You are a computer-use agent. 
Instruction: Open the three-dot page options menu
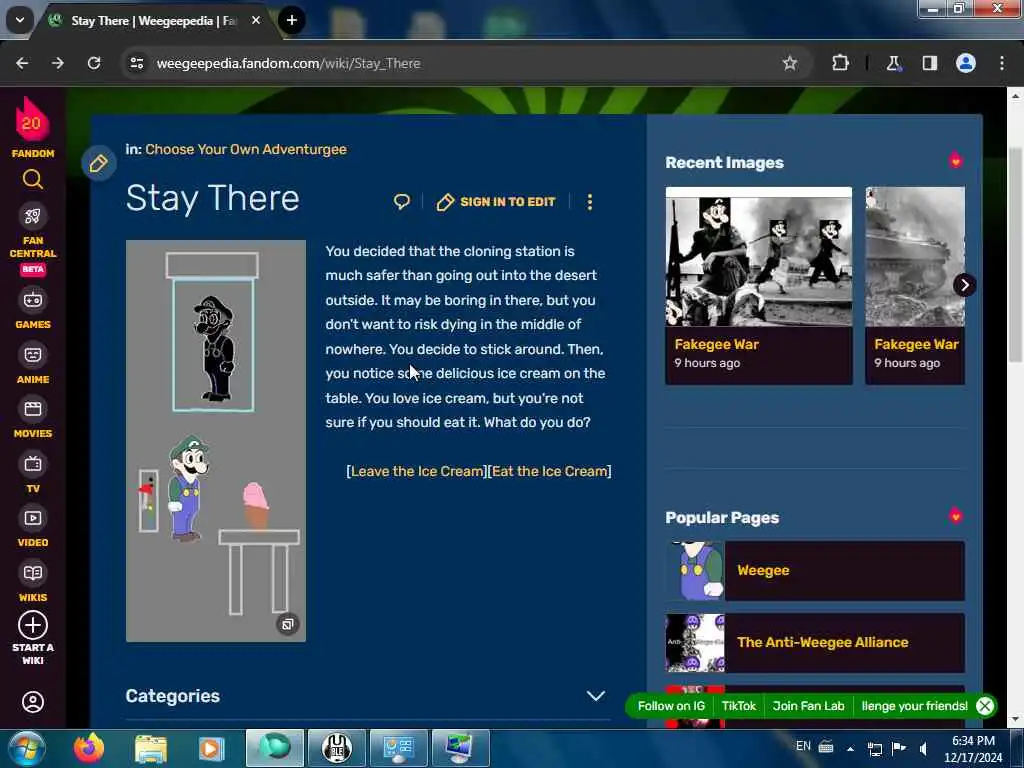(590, 202)
